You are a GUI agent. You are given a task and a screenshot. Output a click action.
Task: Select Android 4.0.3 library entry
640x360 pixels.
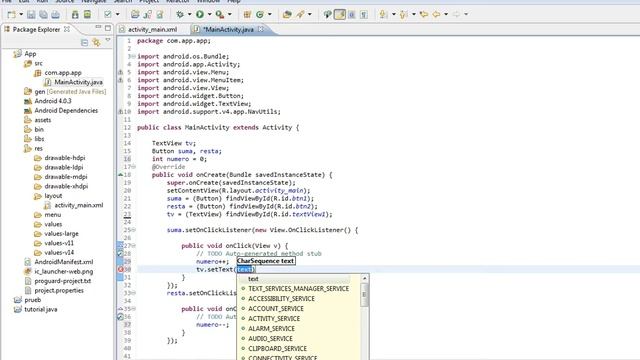tap(53, 101)
